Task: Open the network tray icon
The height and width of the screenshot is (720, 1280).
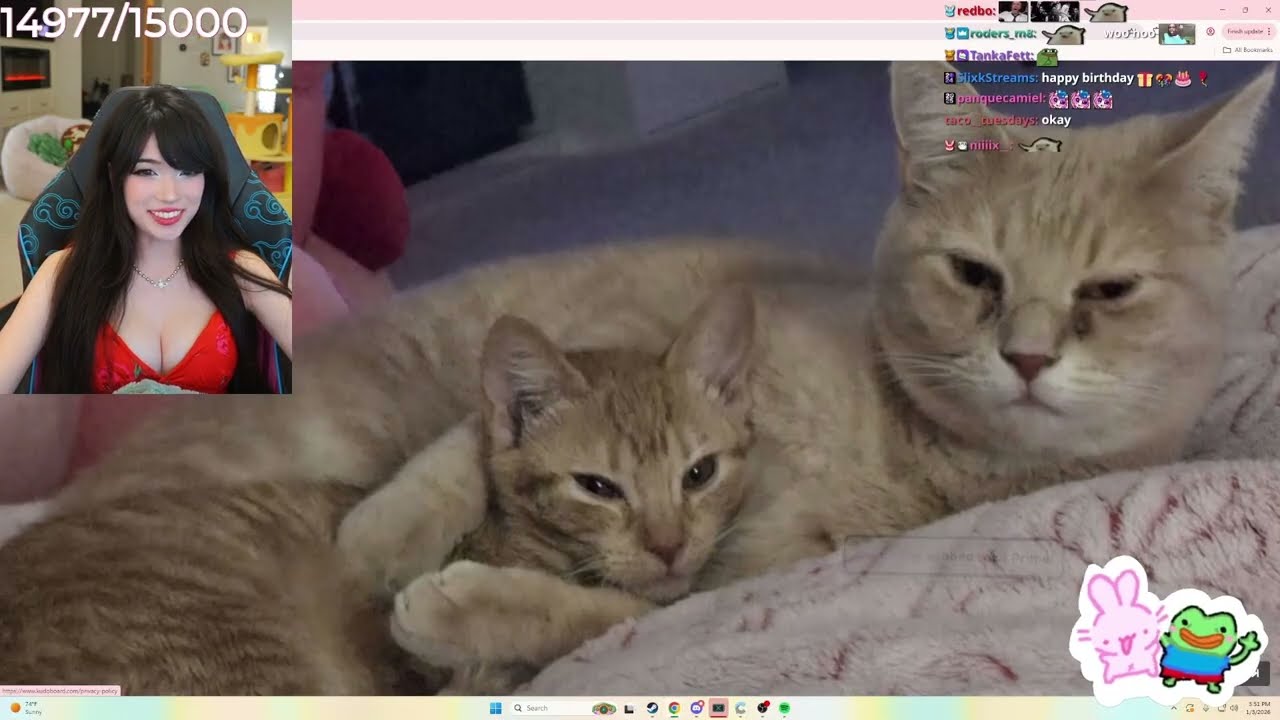Action: pyautogui.click(x=1221, y=708)
